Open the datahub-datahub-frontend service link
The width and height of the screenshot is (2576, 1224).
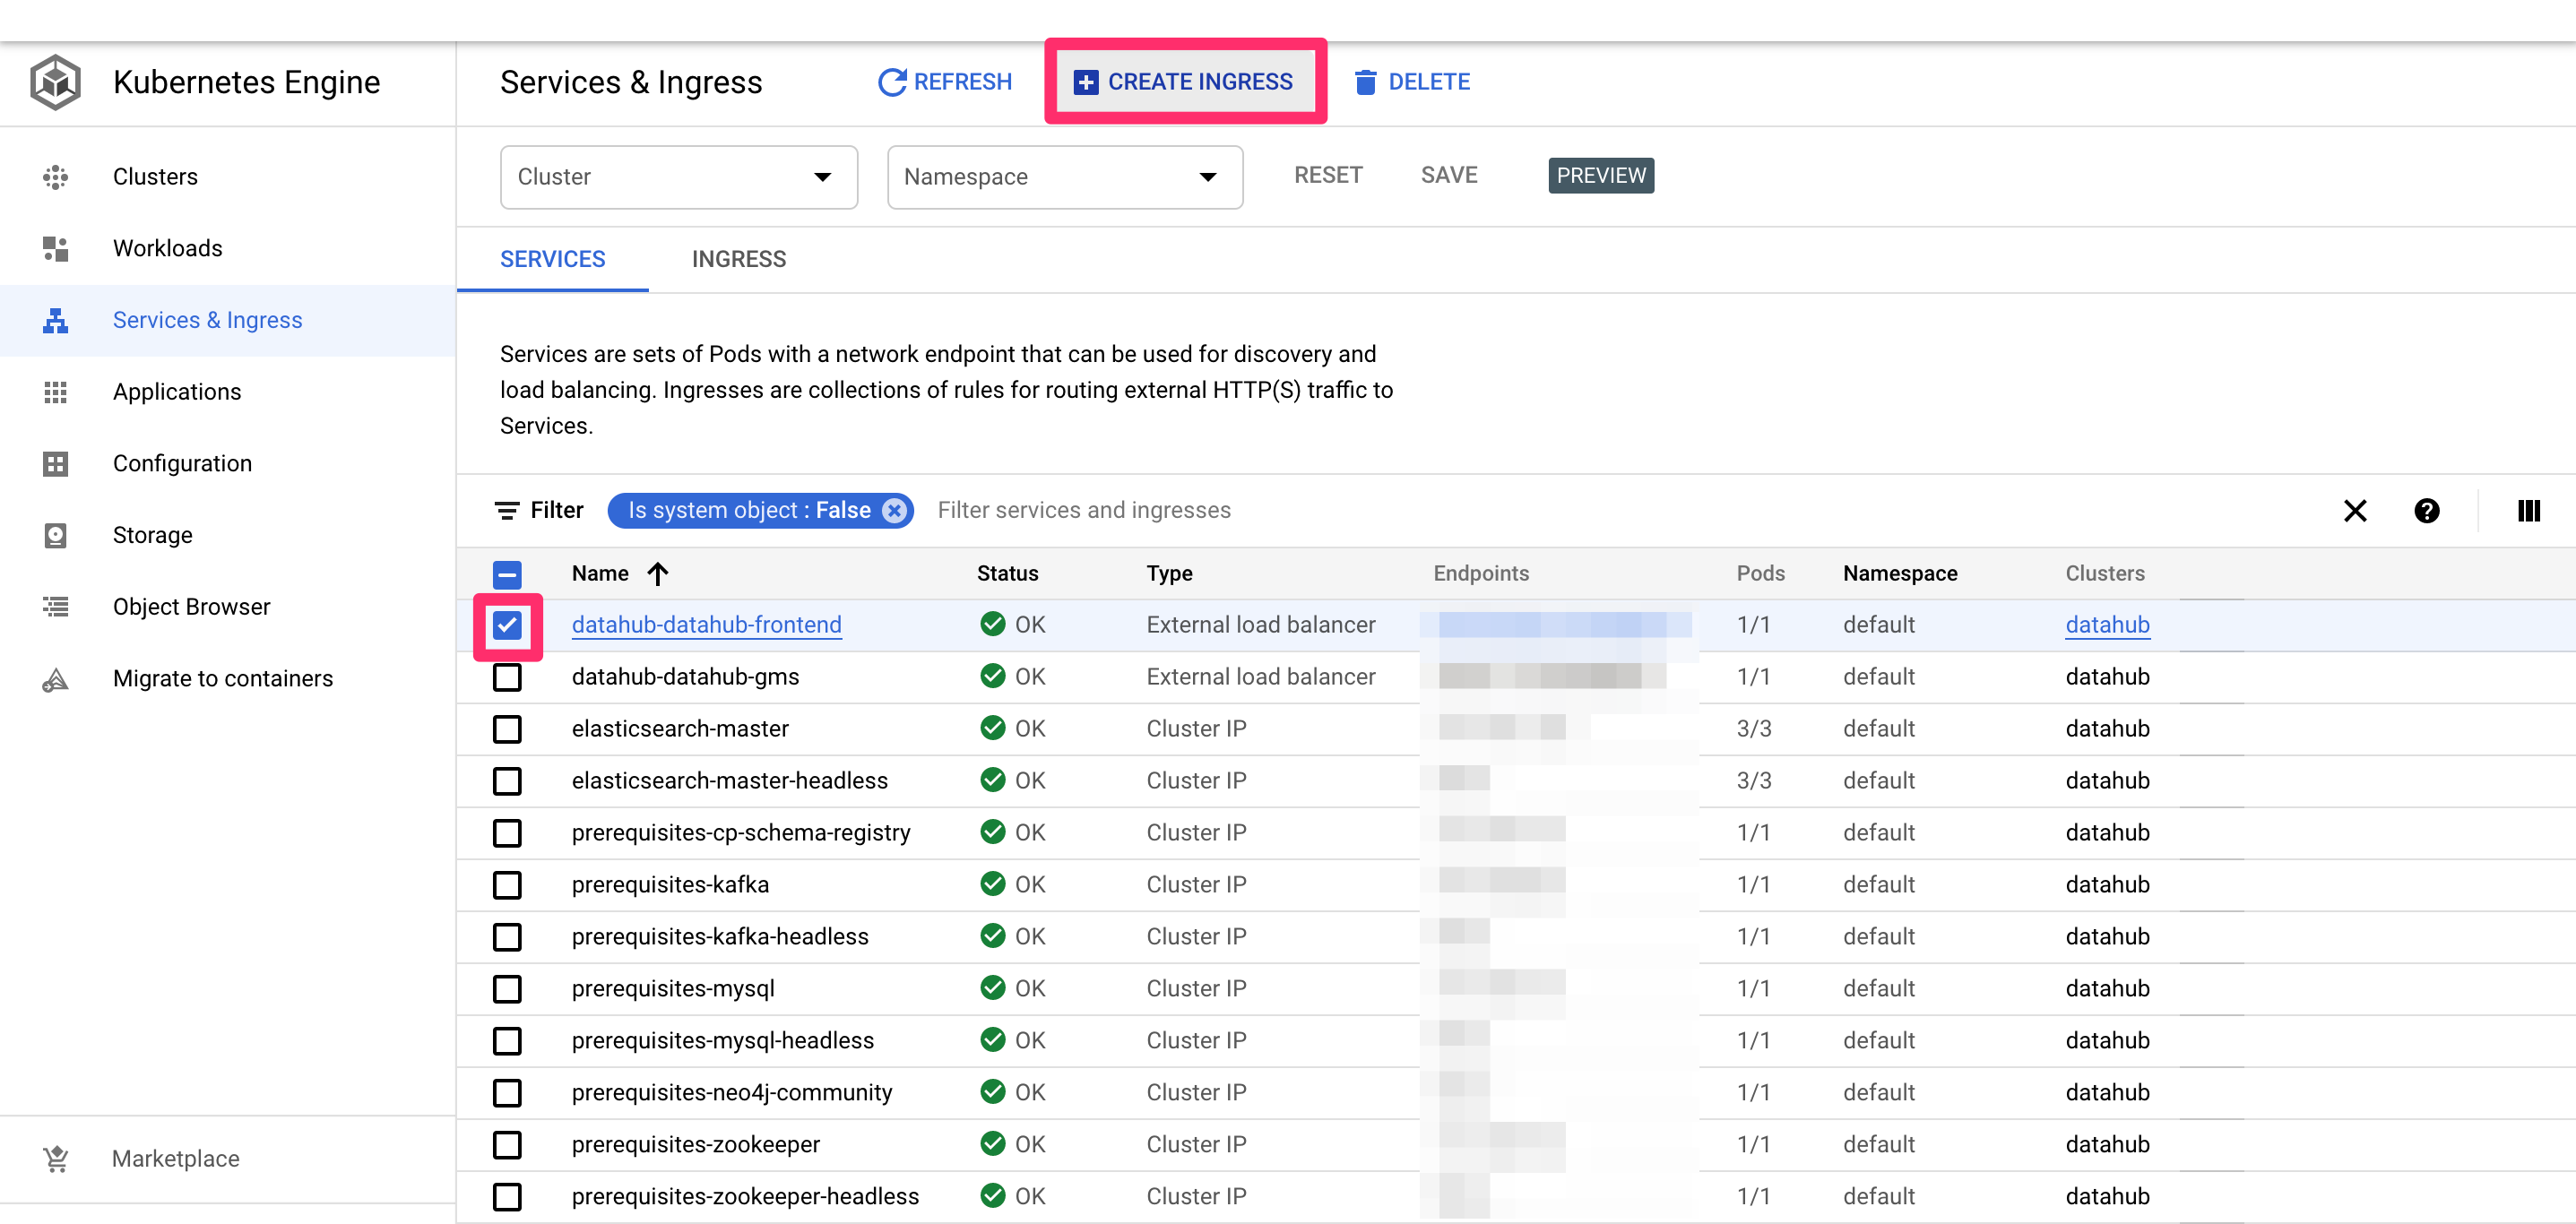point(706,625)
